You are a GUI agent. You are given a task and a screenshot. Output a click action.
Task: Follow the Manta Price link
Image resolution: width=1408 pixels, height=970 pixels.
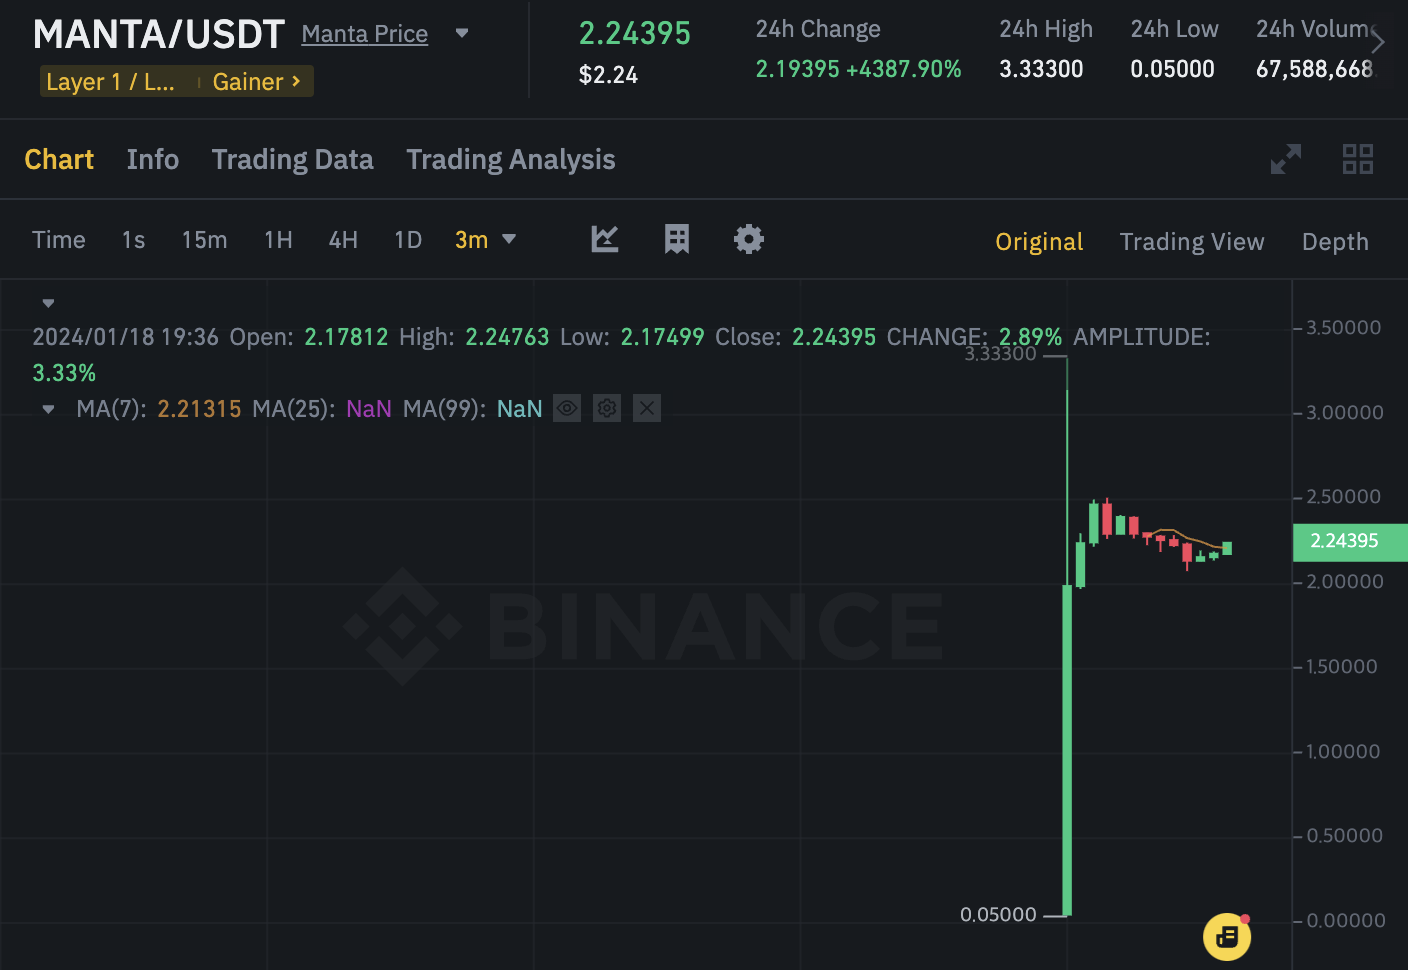tap(365, 34)
